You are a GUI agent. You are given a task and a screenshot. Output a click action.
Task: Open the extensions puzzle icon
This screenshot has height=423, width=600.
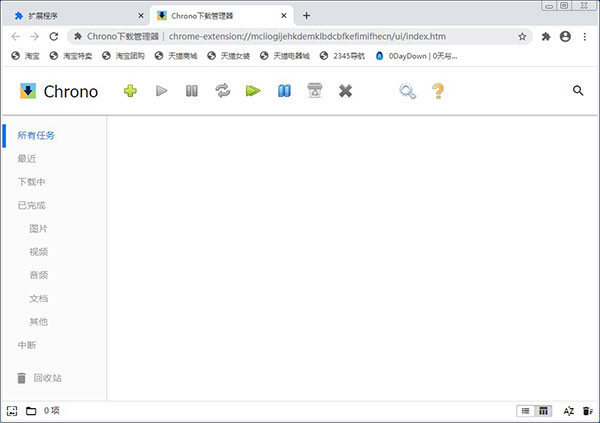pos(546,36)
